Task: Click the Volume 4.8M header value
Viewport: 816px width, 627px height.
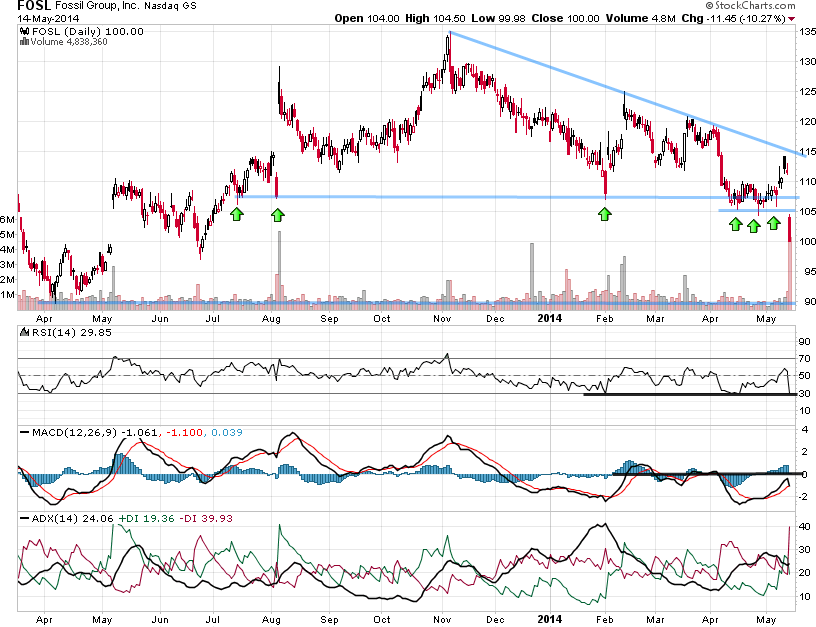Action: coord(641,18)
